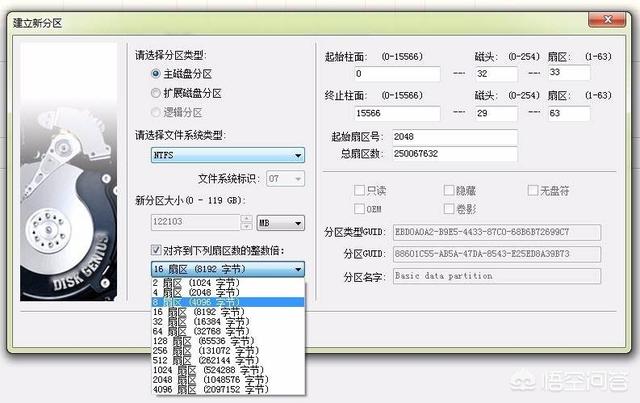Choose the 扩展磁盘分区 radio option
This screenshot has width=640, height=403.
(x=156, y=93)
